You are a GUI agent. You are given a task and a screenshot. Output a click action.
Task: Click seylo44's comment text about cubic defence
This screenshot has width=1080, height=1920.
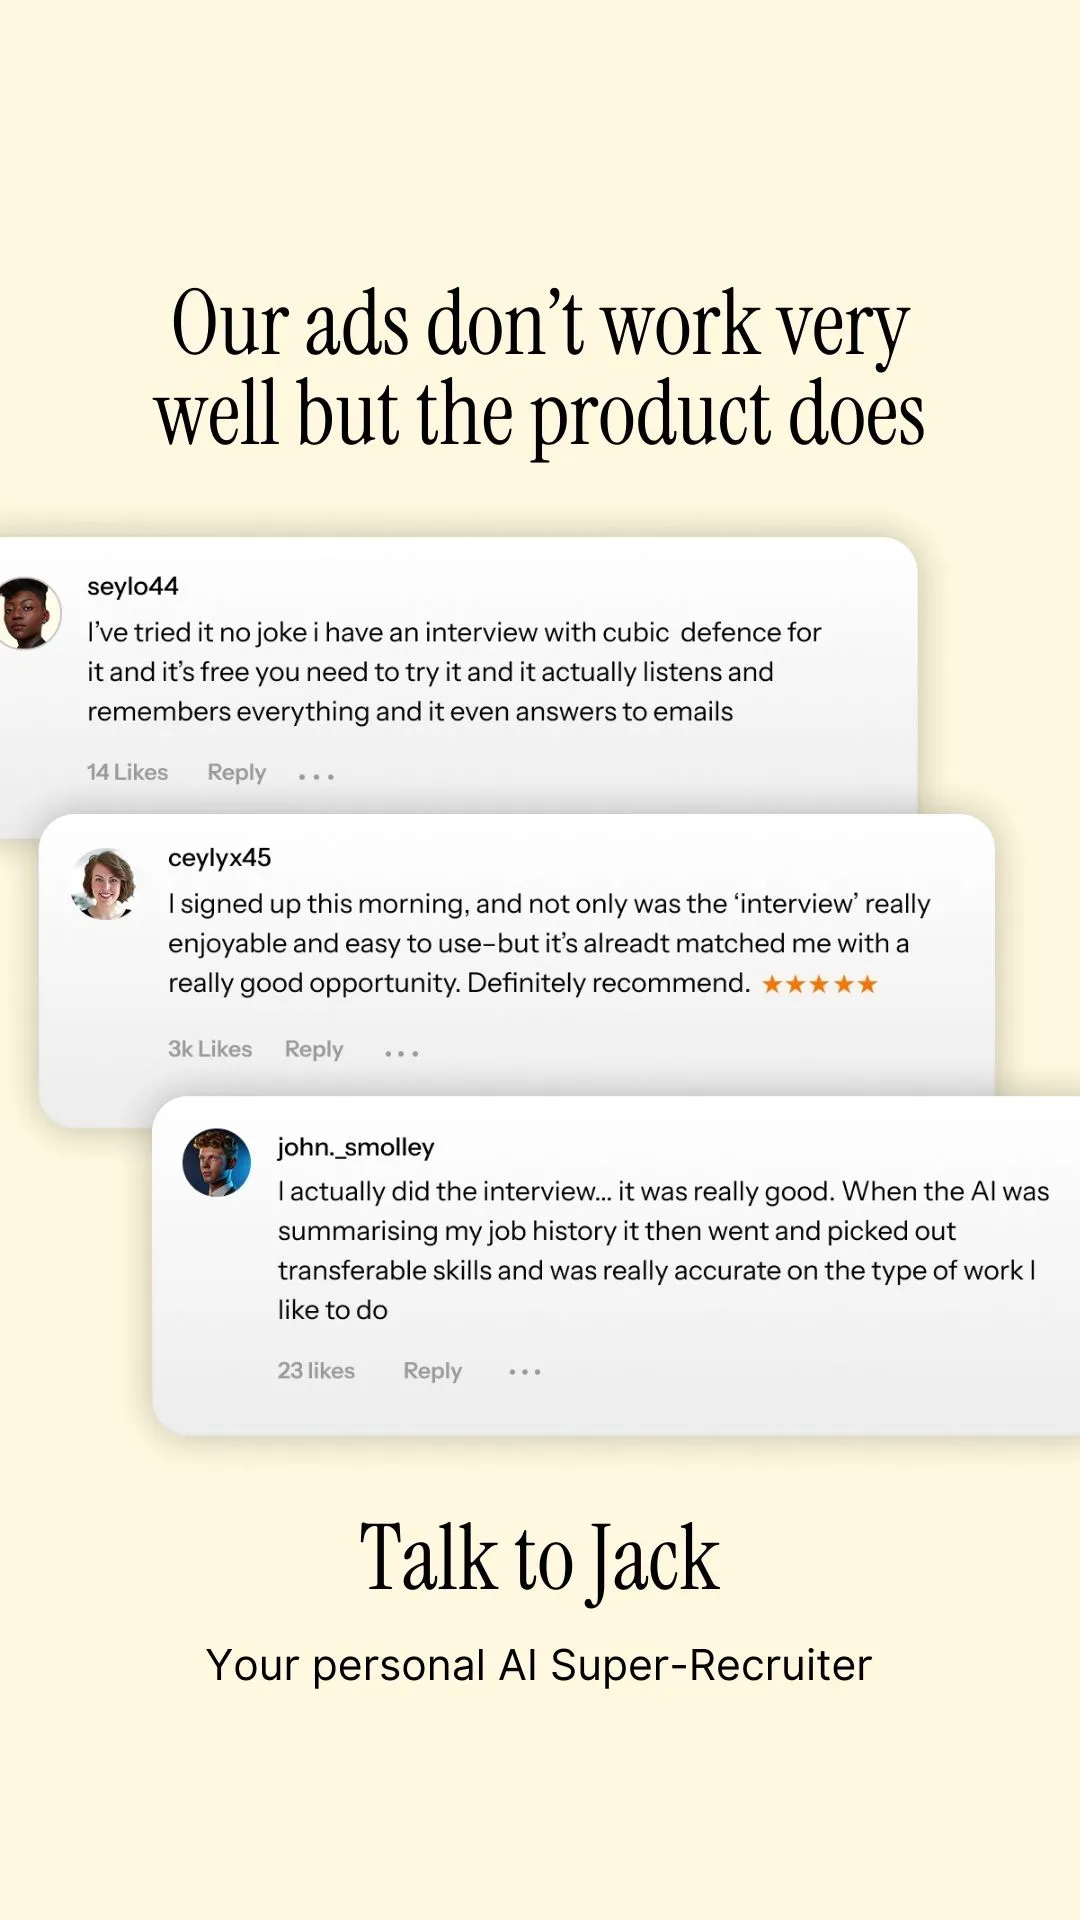(454, 672)
